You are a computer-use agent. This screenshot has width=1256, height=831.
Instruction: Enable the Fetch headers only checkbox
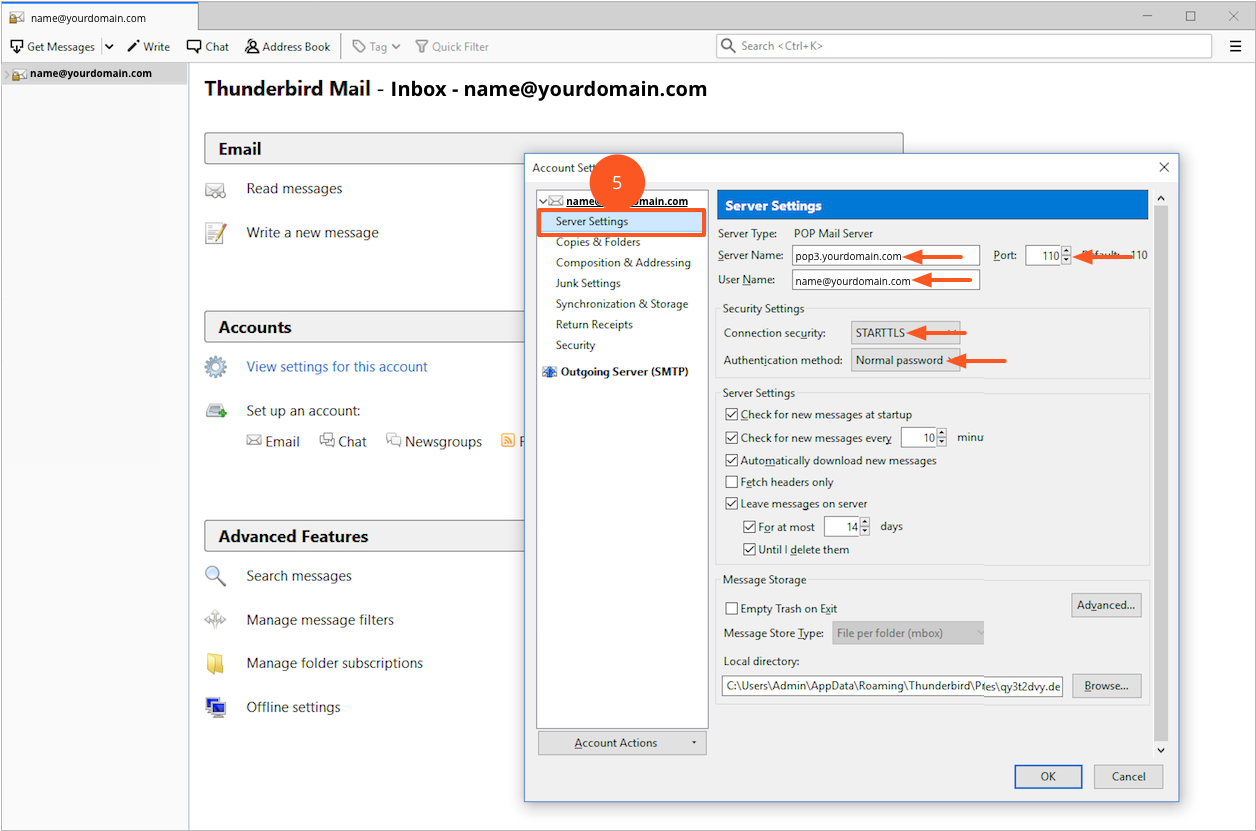731,482
